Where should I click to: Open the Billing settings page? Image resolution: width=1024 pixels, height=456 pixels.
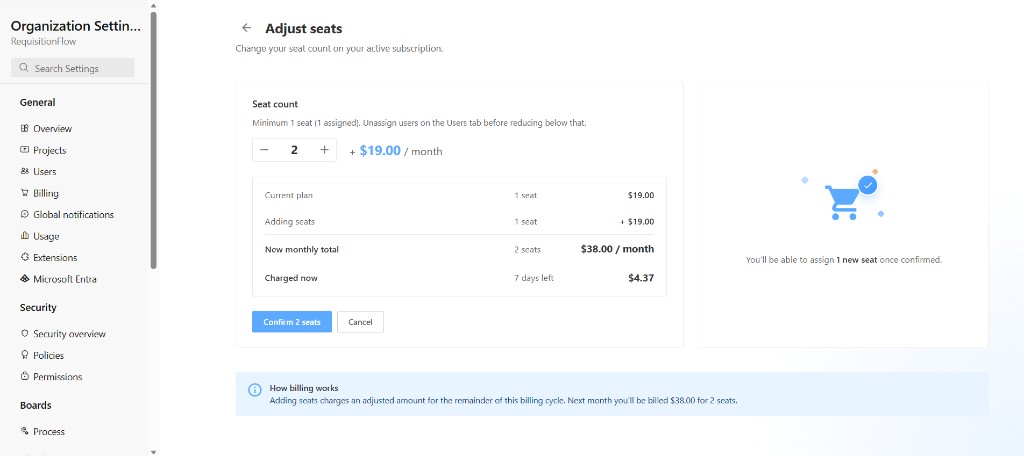click(x=46, y=193)
